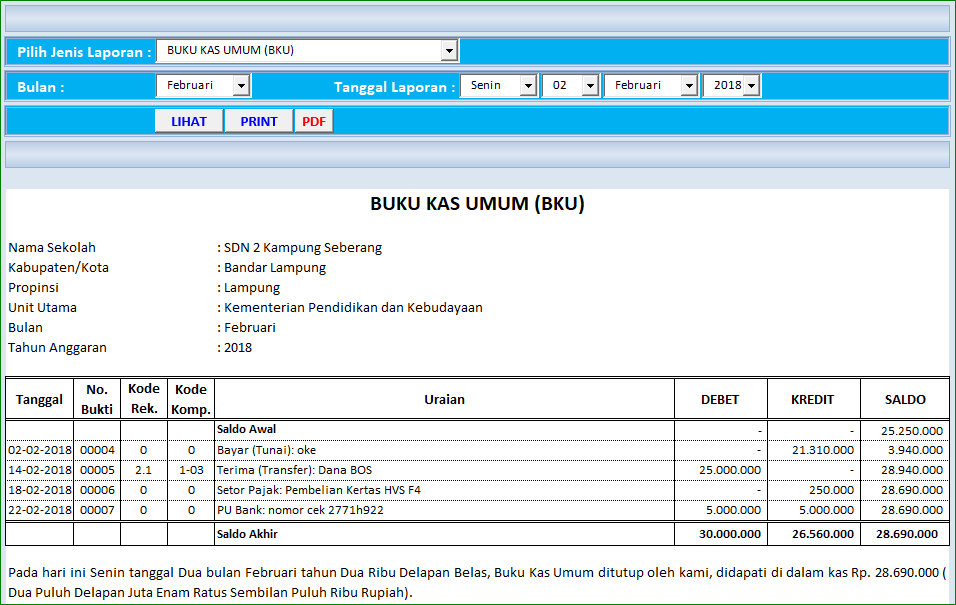Click the Saldo Awal balance 25.250.000
The image size is (956, 605).
911,431
